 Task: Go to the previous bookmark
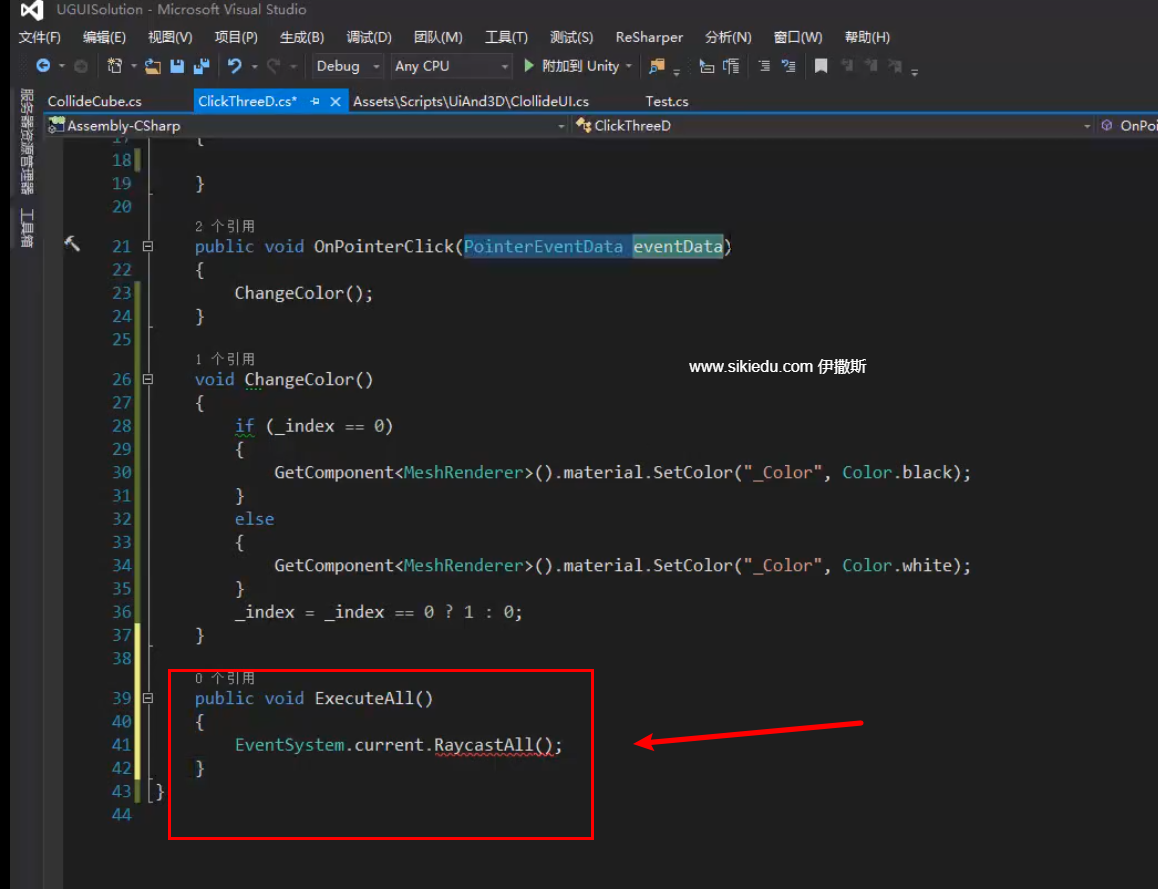(847, 66)
